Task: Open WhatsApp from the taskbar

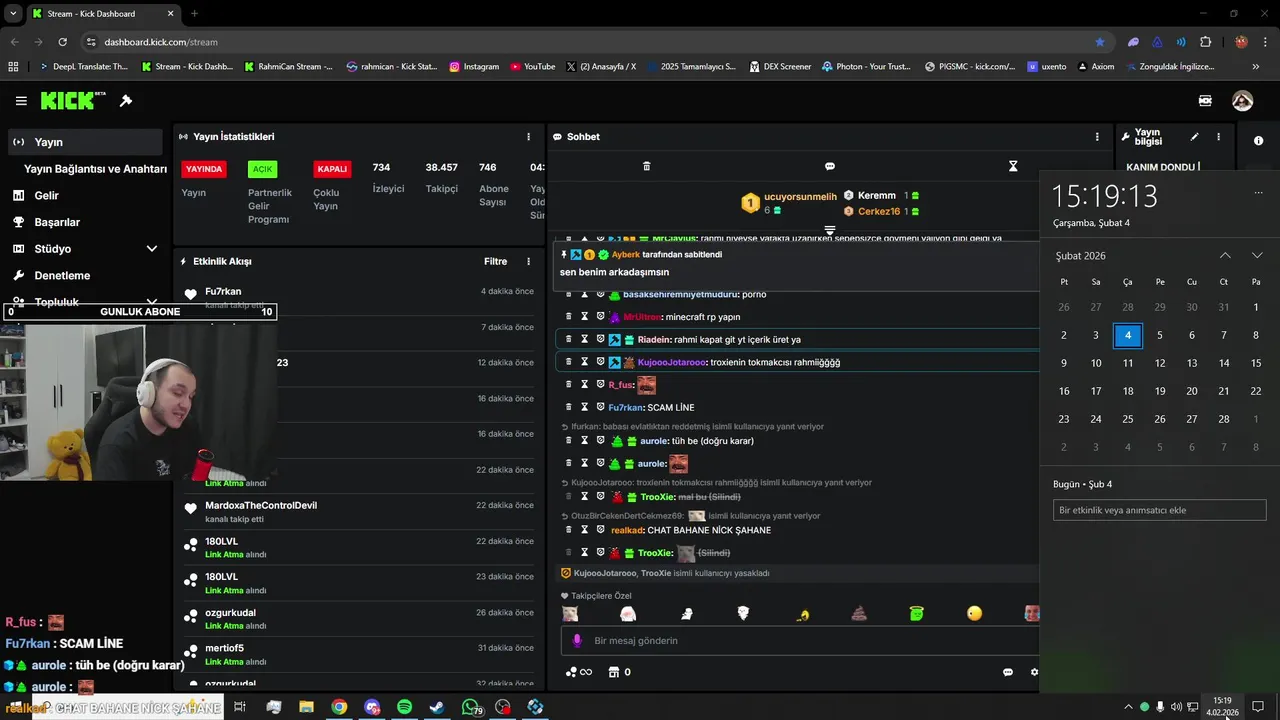Action: [470, 707]
